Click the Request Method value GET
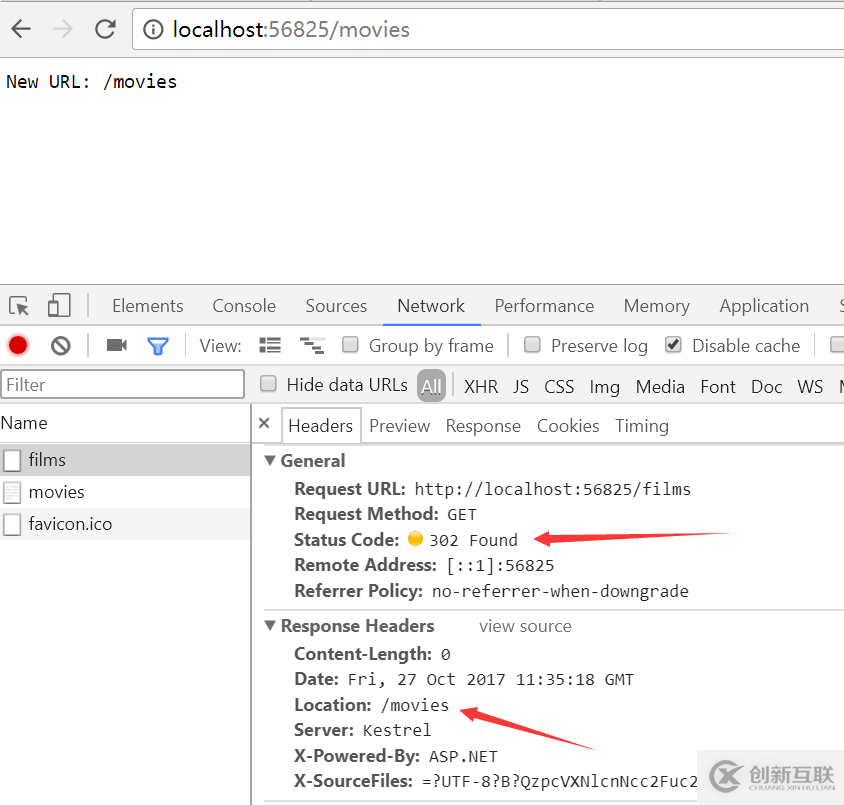 pyautogui.click(x=462, y=515)
